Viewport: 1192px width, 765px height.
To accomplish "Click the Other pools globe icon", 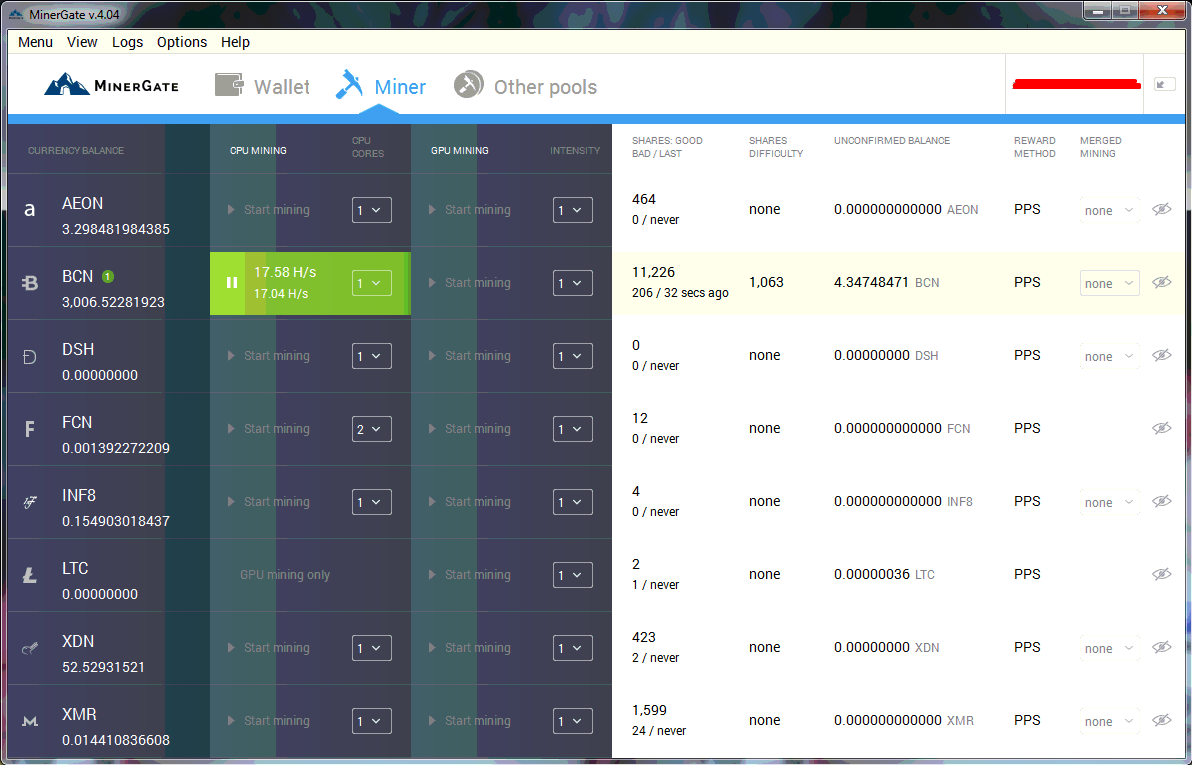I will pos(467,85).
